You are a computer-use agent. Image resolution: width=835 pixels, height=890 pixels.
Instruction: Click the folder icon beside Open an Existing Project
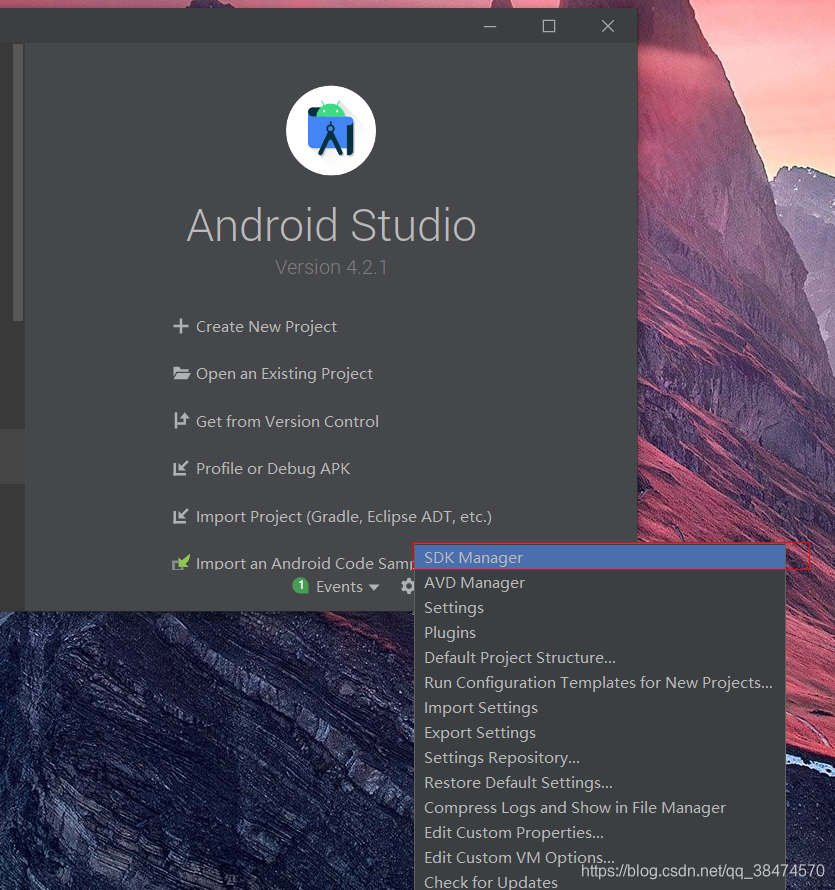tap(181, 373)
